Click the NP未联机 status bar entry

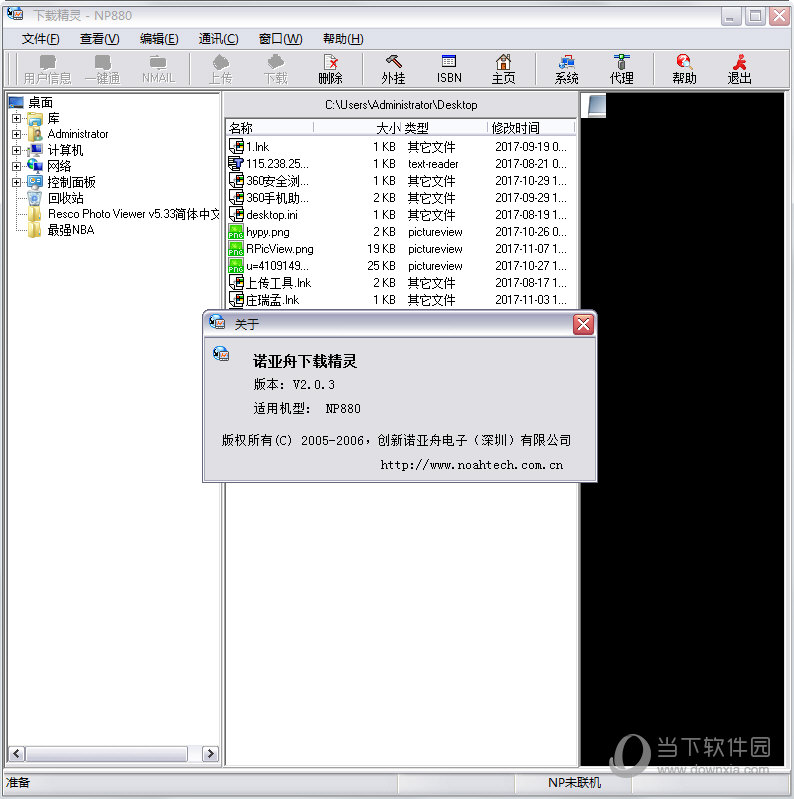pos(574,783)
